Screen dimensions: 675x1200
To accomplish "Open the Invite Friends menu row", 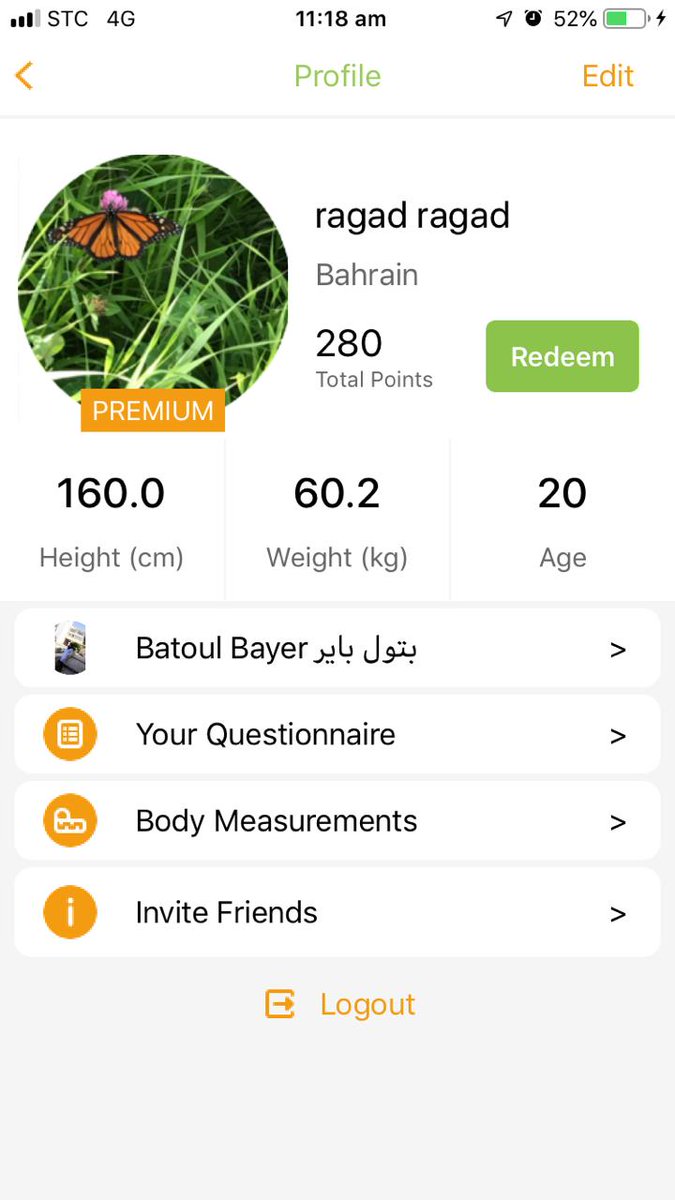I will coord(337,912).
